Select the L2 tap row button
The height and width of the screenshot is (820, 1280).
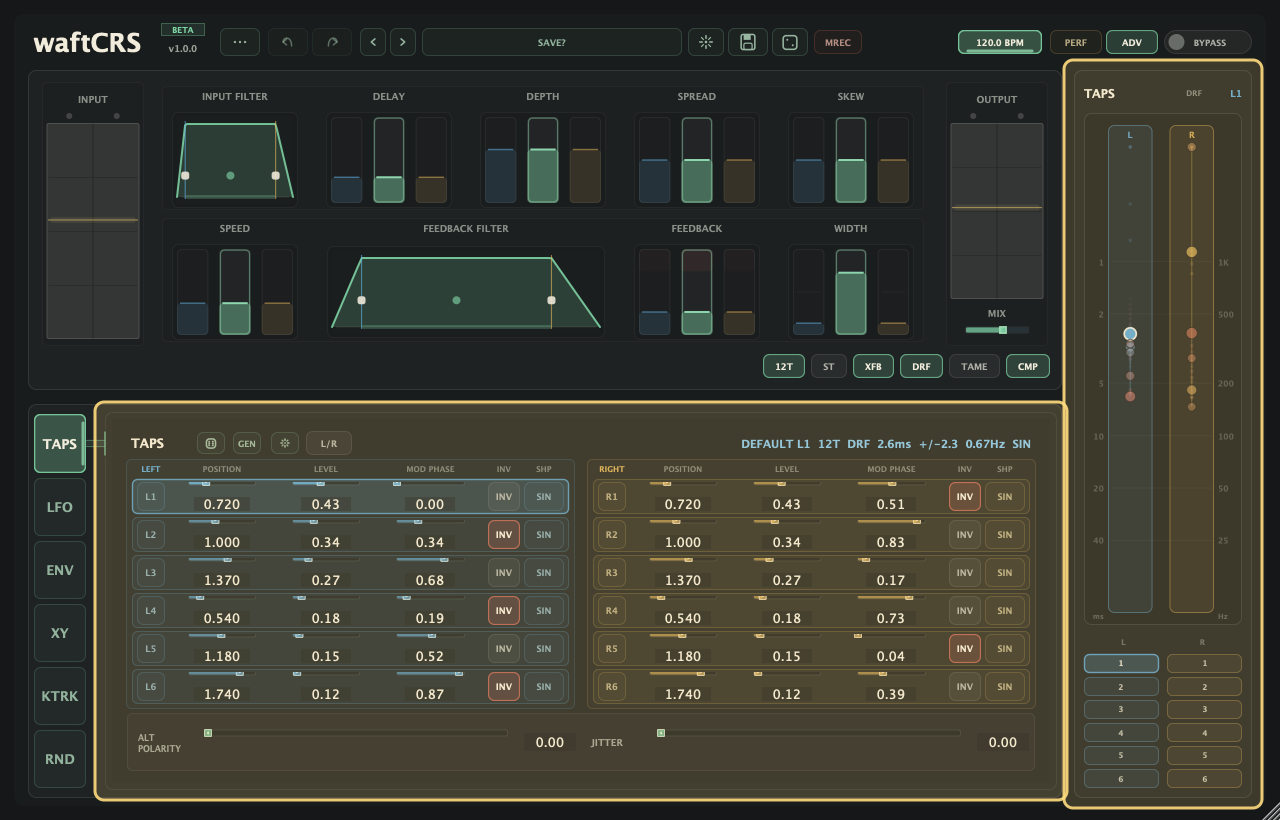pos(151,535)
